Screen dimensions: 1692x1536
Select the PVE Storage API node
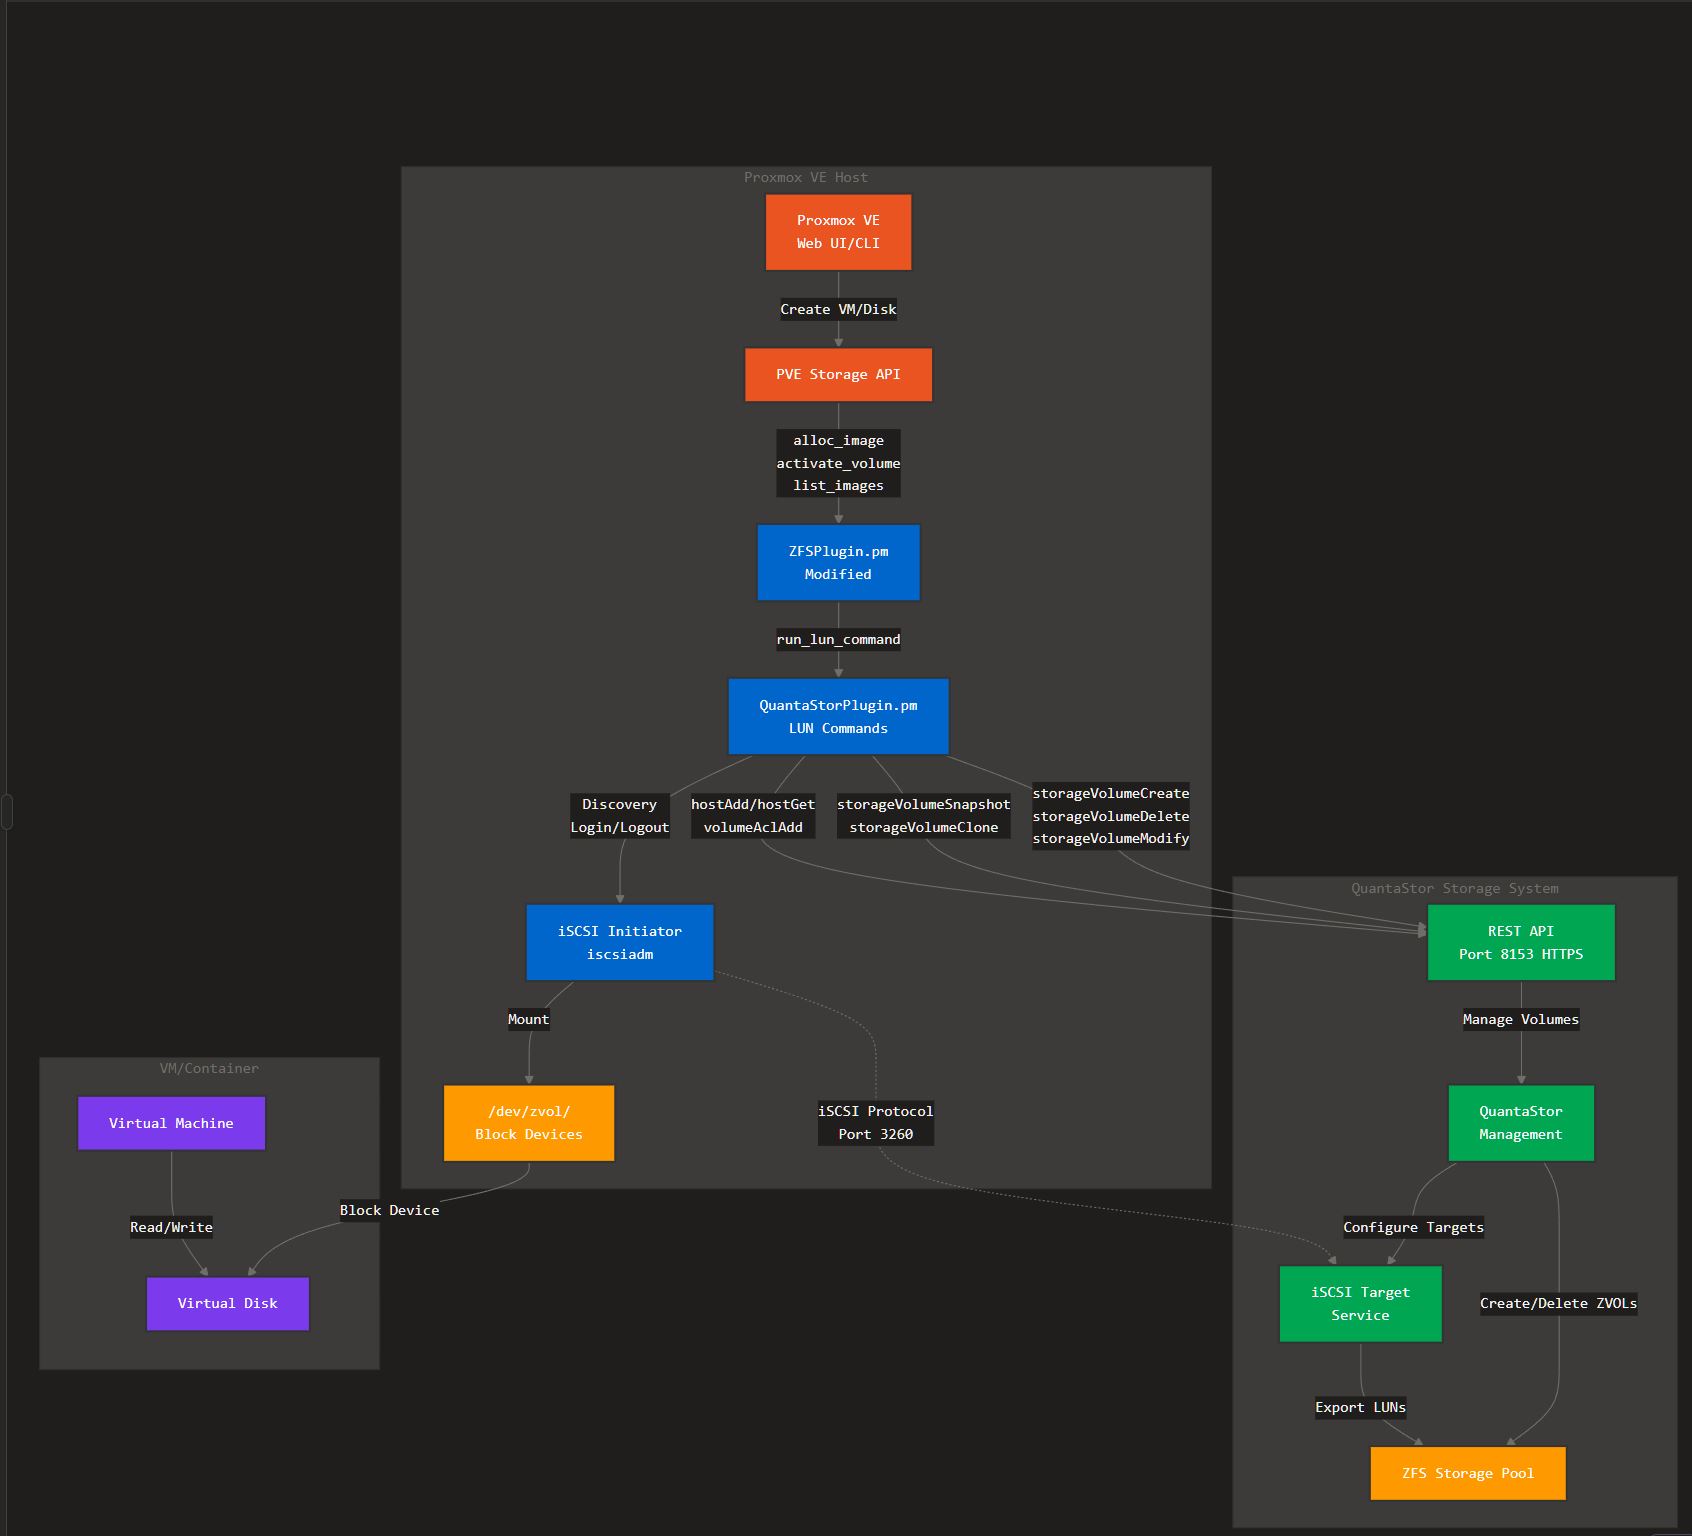[x=838, y=375]
